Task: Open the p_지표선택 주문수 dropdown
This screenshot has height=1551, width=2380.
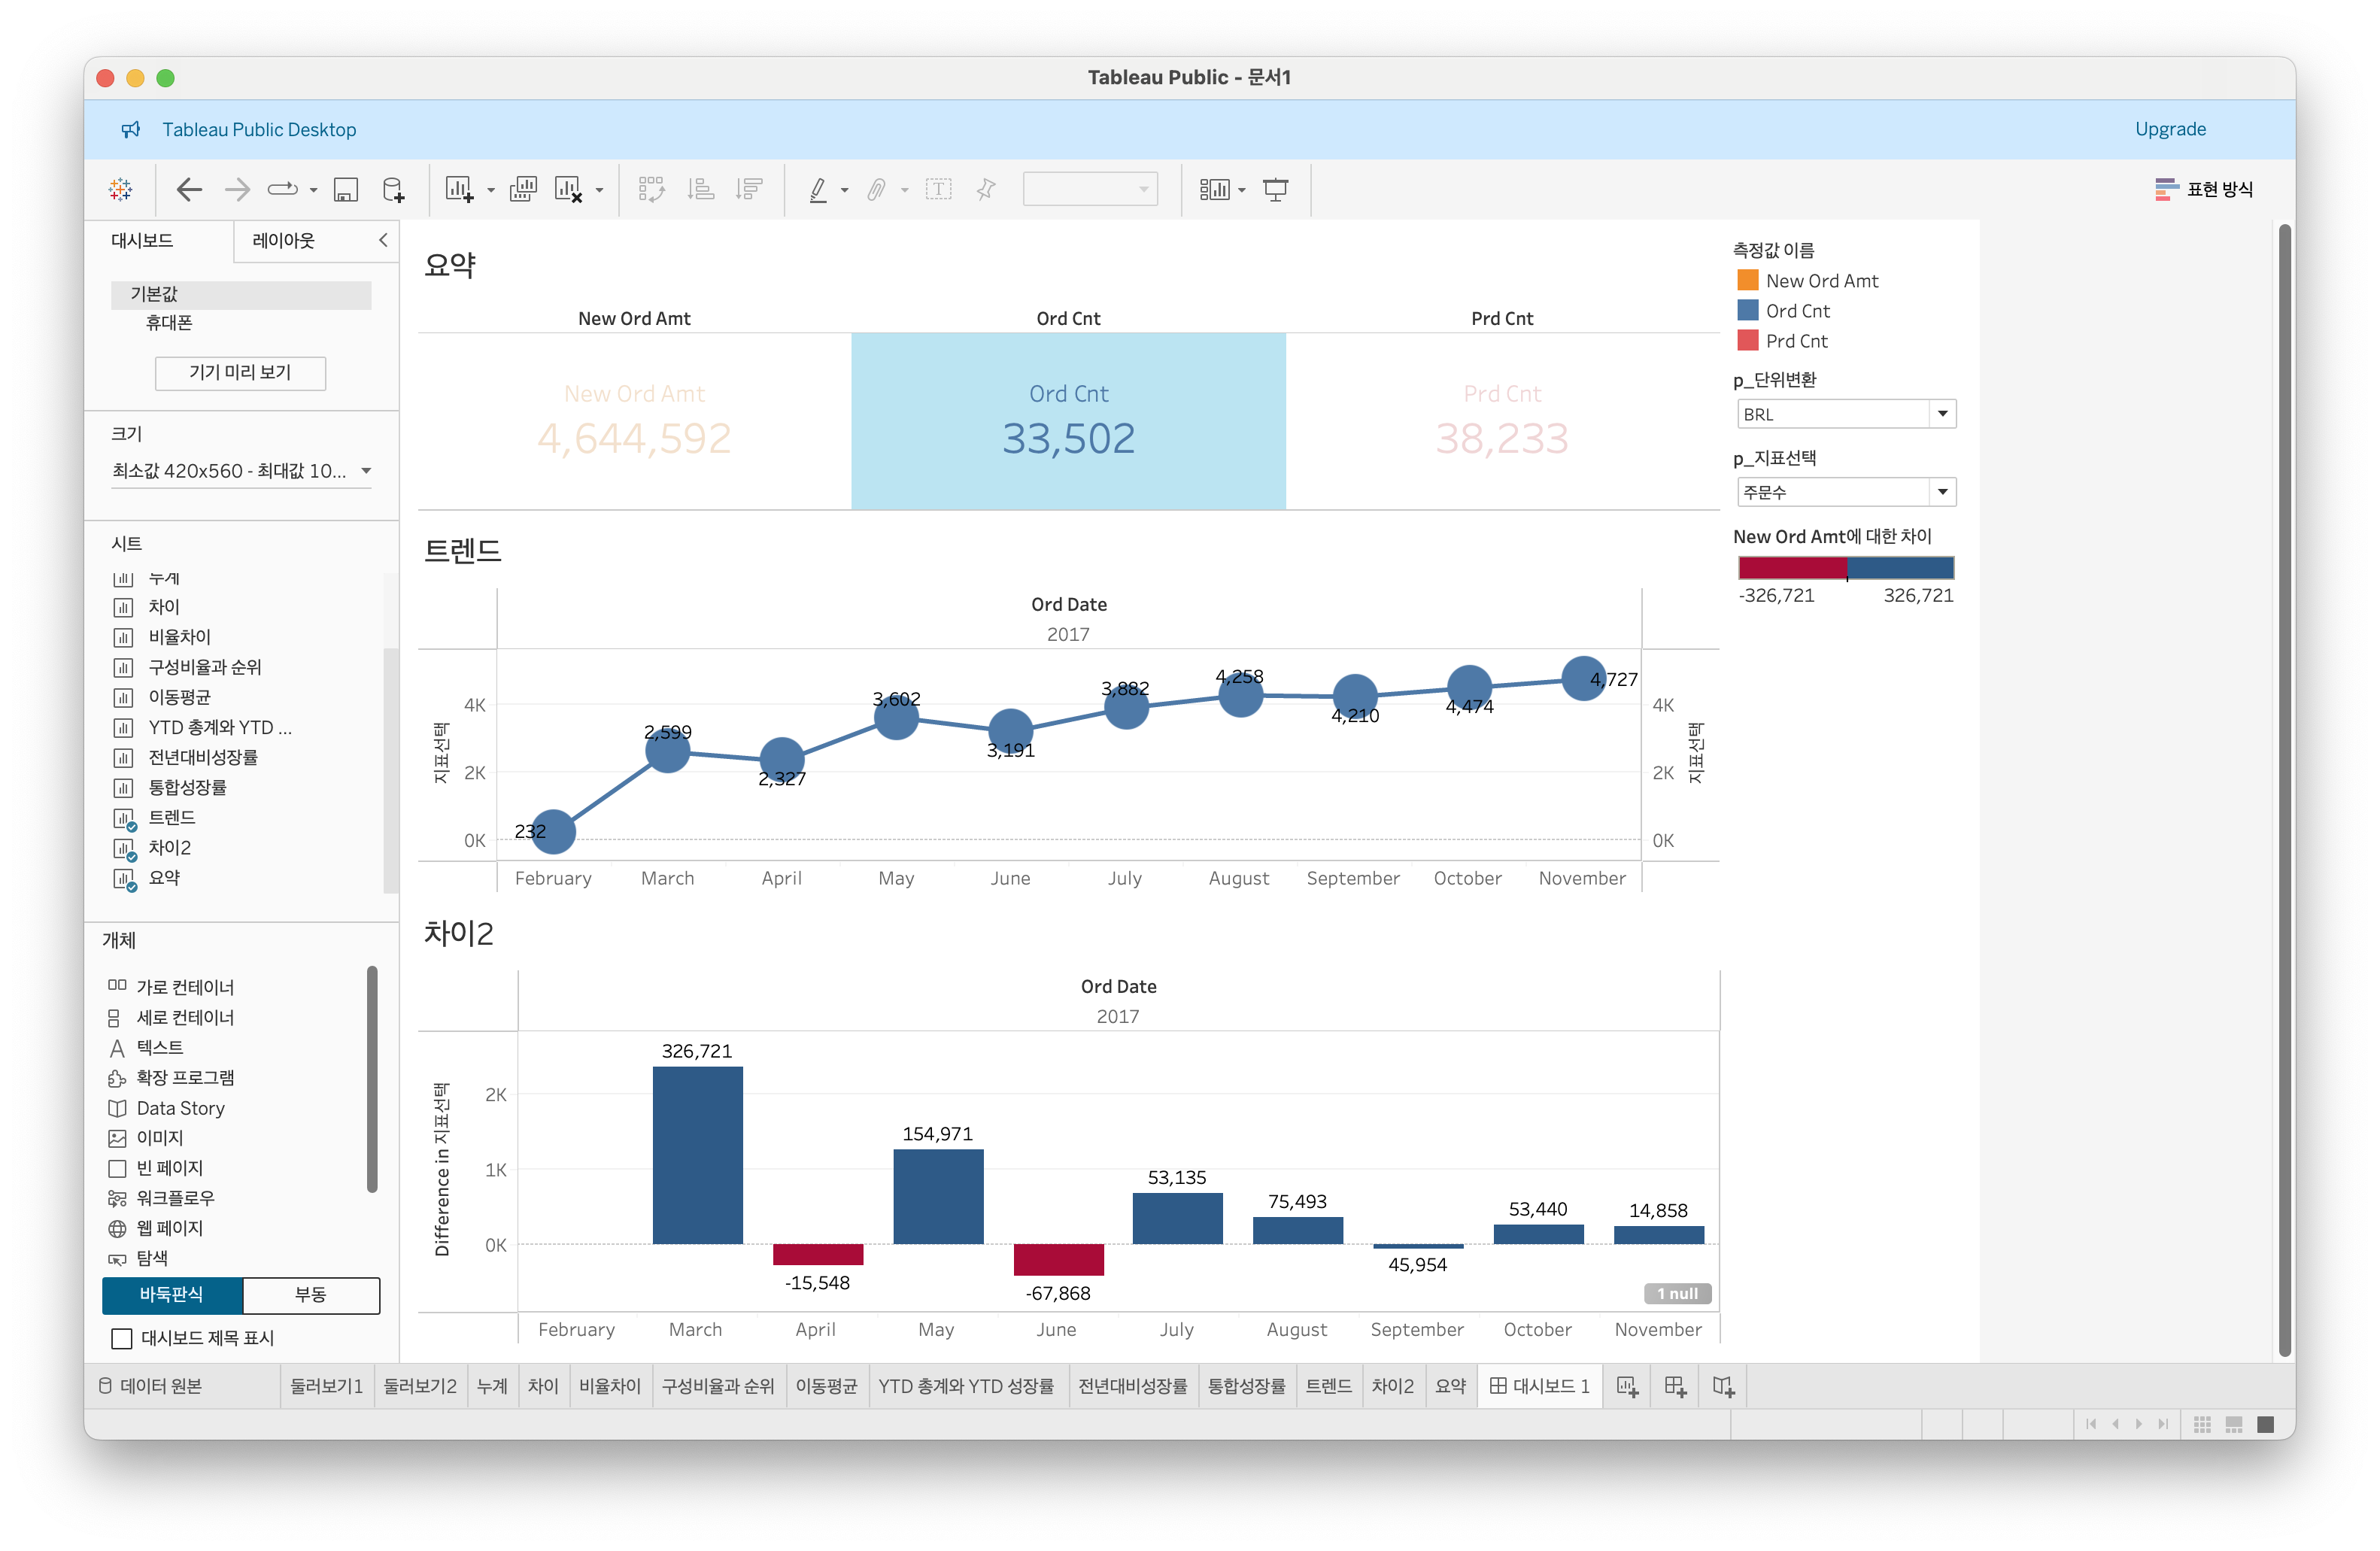Action: pyautogui.click(x=1942, y=492)
